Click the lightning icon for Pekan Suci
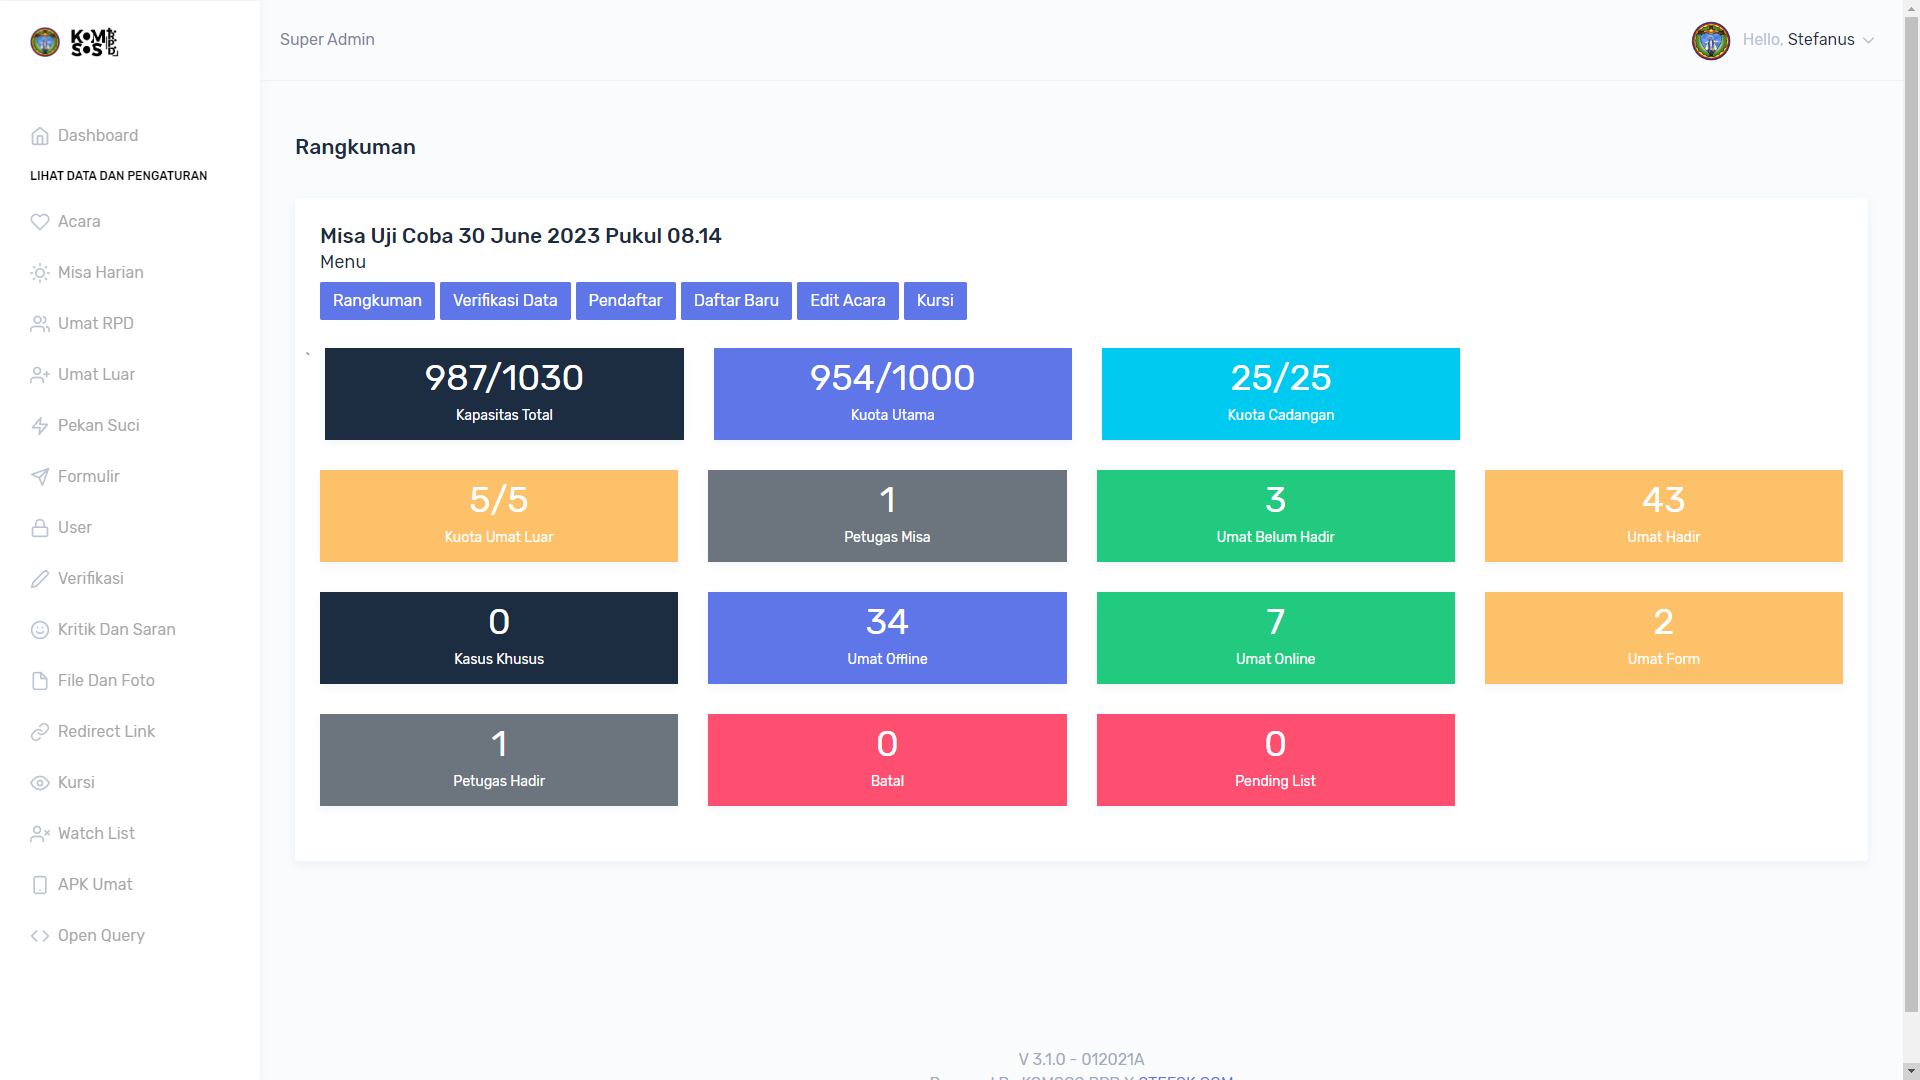The width and height of the screenshot is (1920, 1080). (x=40, y=426)
